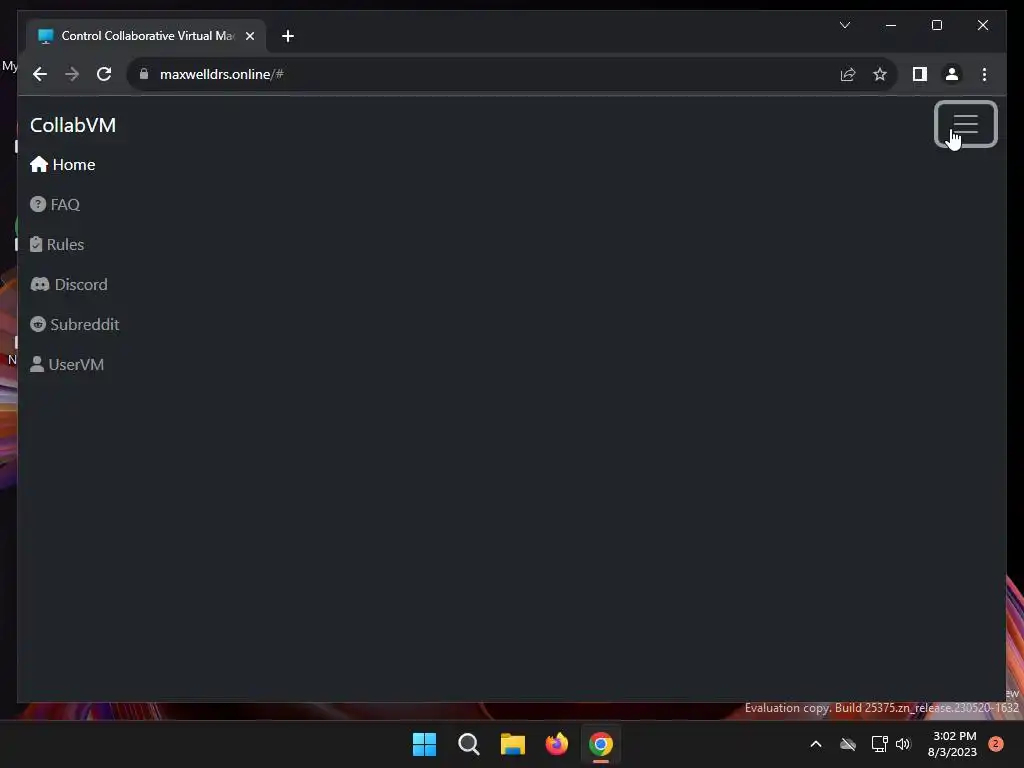
Task: Click the Discord logo icon
Action: click(40, 284)
